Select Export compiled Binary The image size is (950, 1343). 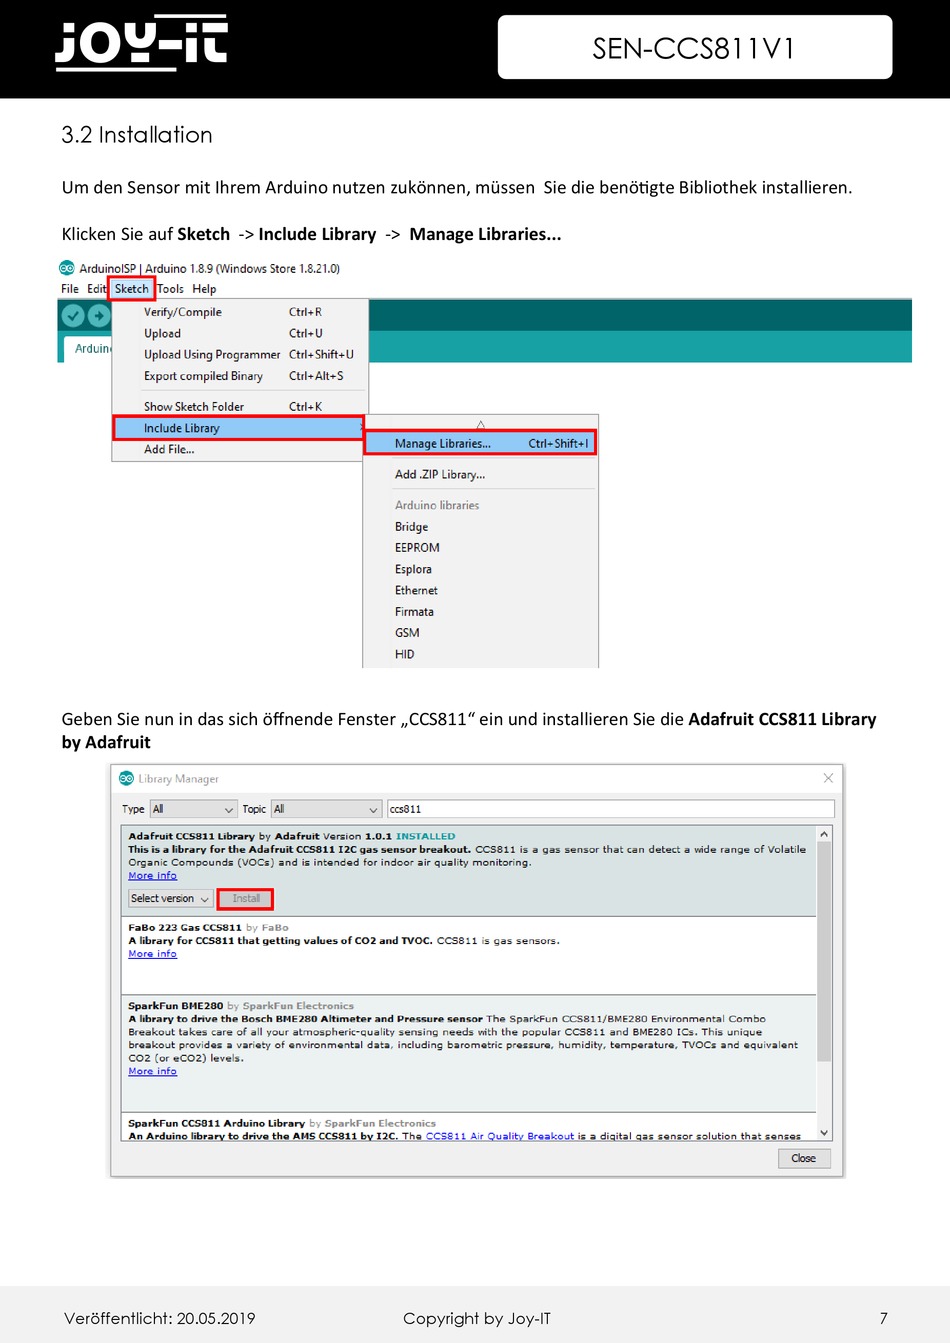pos(240,376)
